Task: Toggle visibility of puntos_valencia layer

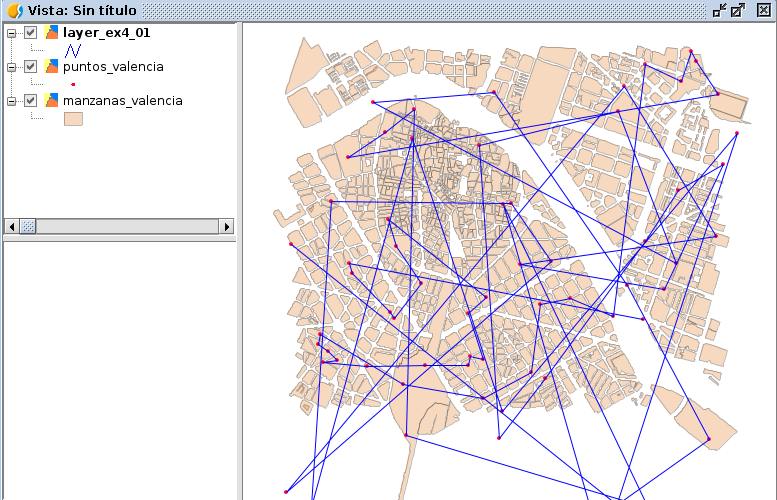Action: tap(31, 66)
